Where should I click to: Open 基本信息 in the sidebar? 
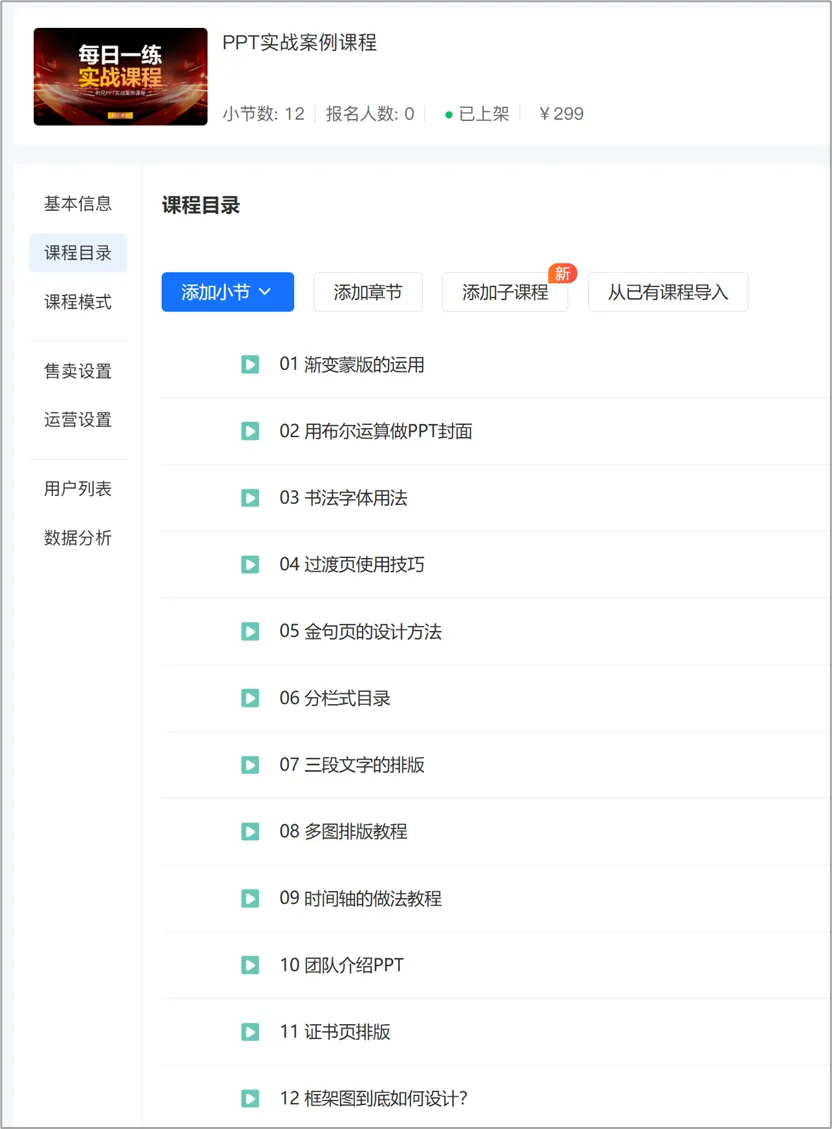78,204
